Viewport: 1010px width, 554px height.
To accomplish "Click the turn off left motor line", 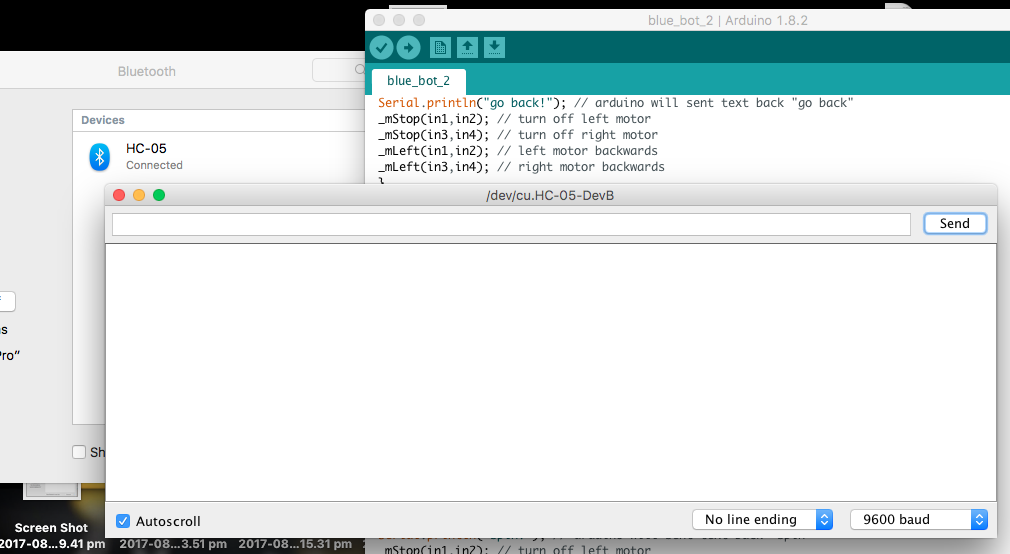I will [515, 119].
